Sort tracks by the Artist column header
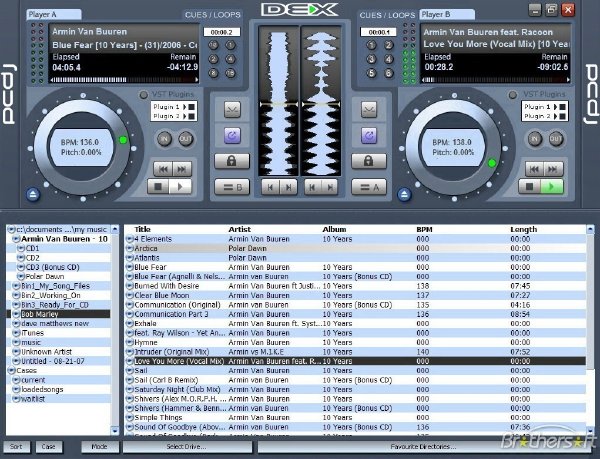Viewport: 600px width, 459px height. pos(240,230)
